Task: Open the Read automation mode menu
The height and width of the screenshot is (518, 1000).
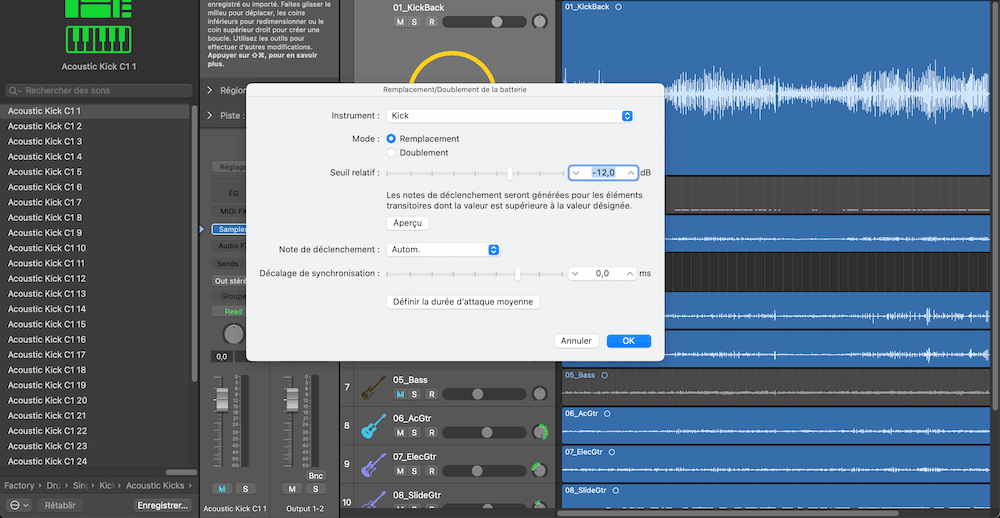Action: coord(229,311)
